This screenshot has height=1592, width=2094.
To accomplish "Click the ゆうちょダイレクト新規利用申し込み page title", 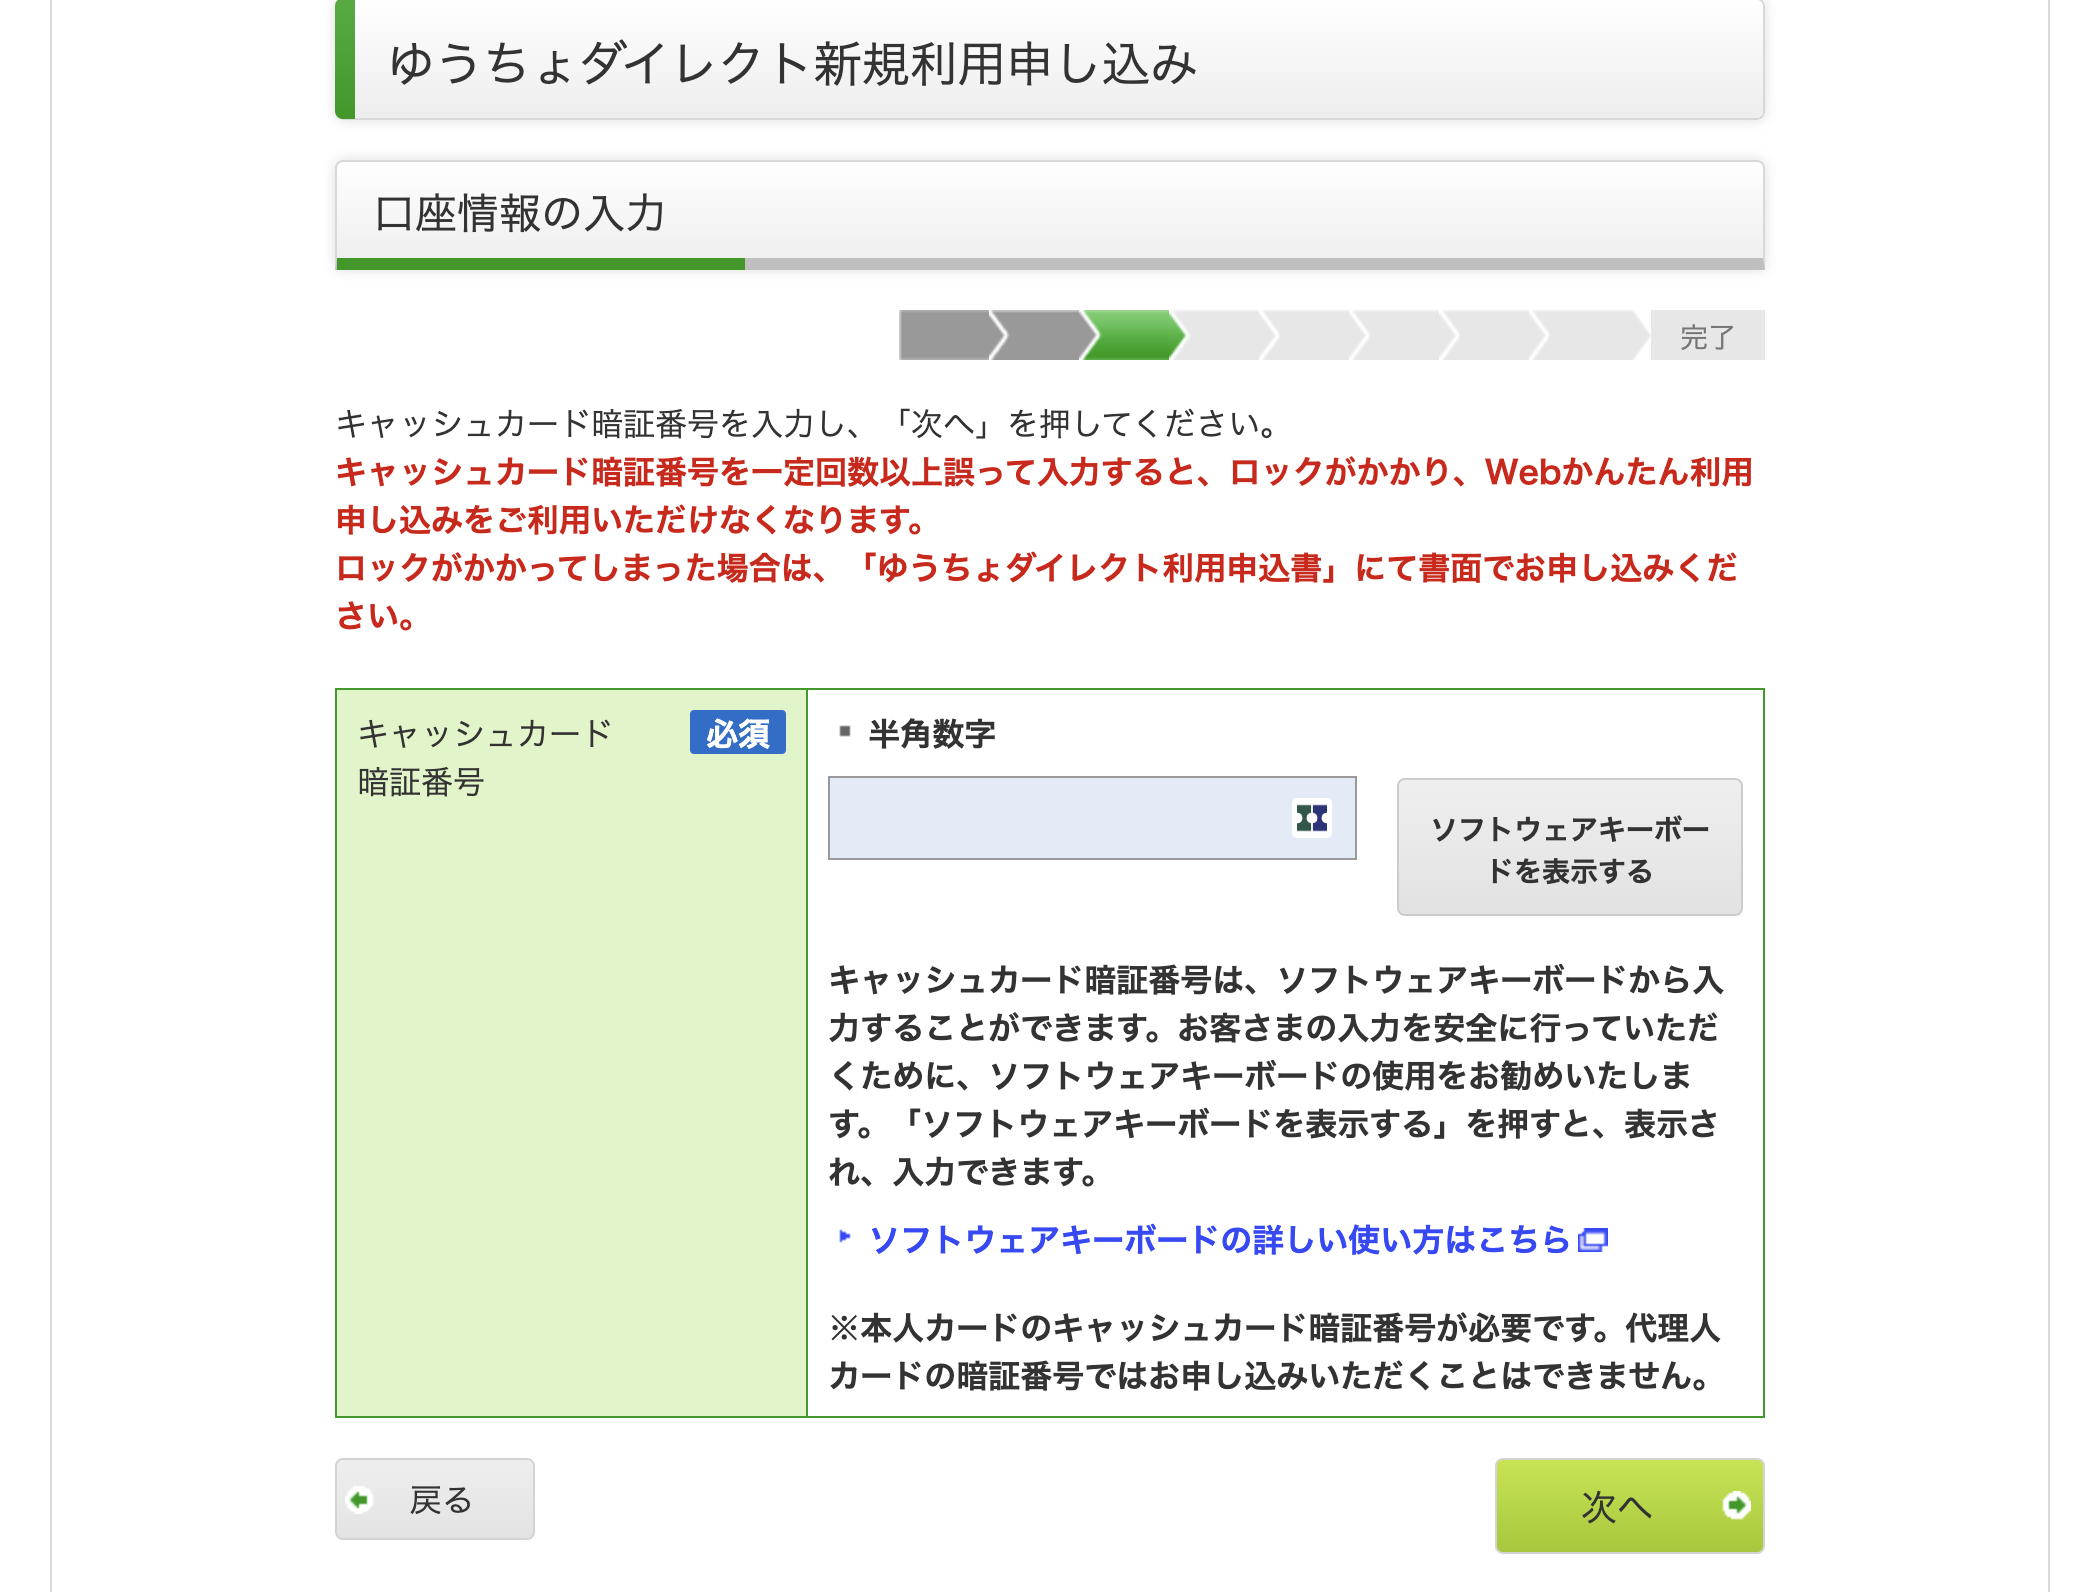I will click(x=793, y=63).
